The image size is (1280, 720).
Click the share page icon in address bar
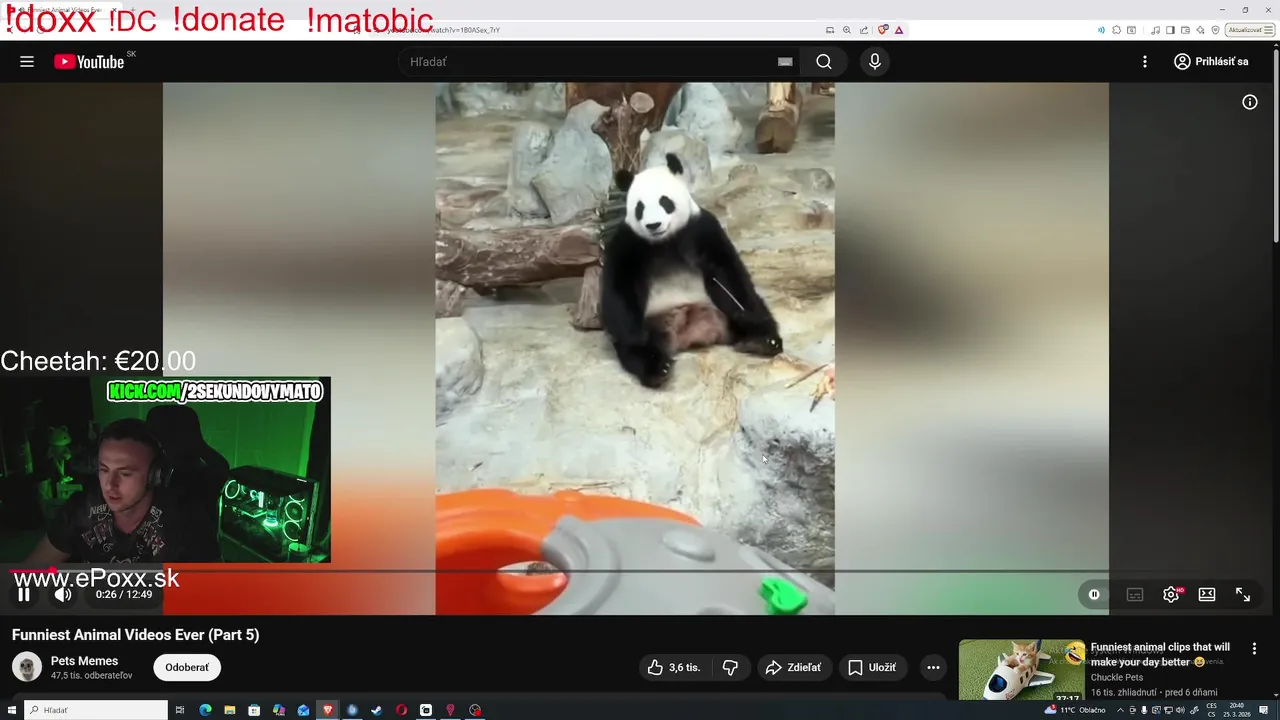pyautogui.click(x=864, y=30)
